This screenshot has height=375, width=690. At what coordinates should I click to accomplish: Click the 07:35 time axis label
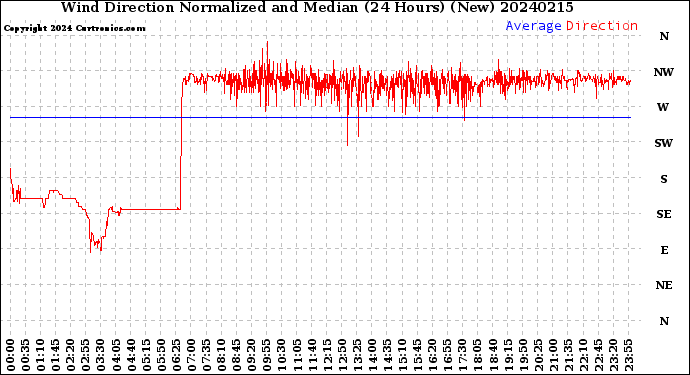pos(206,355)
